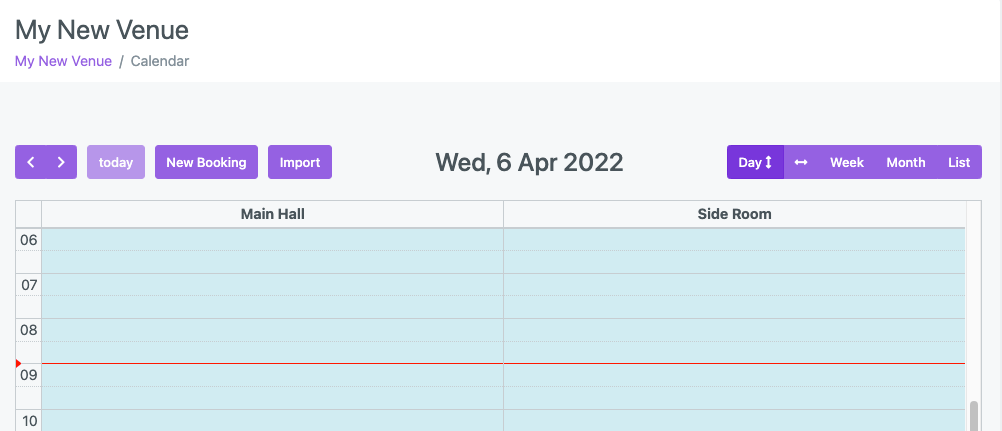Image resolution: width=1002 pixels, height=431 pixels.
Task: Switch to horizontal timeline view arrow icon
Action: tap(801, 162)
